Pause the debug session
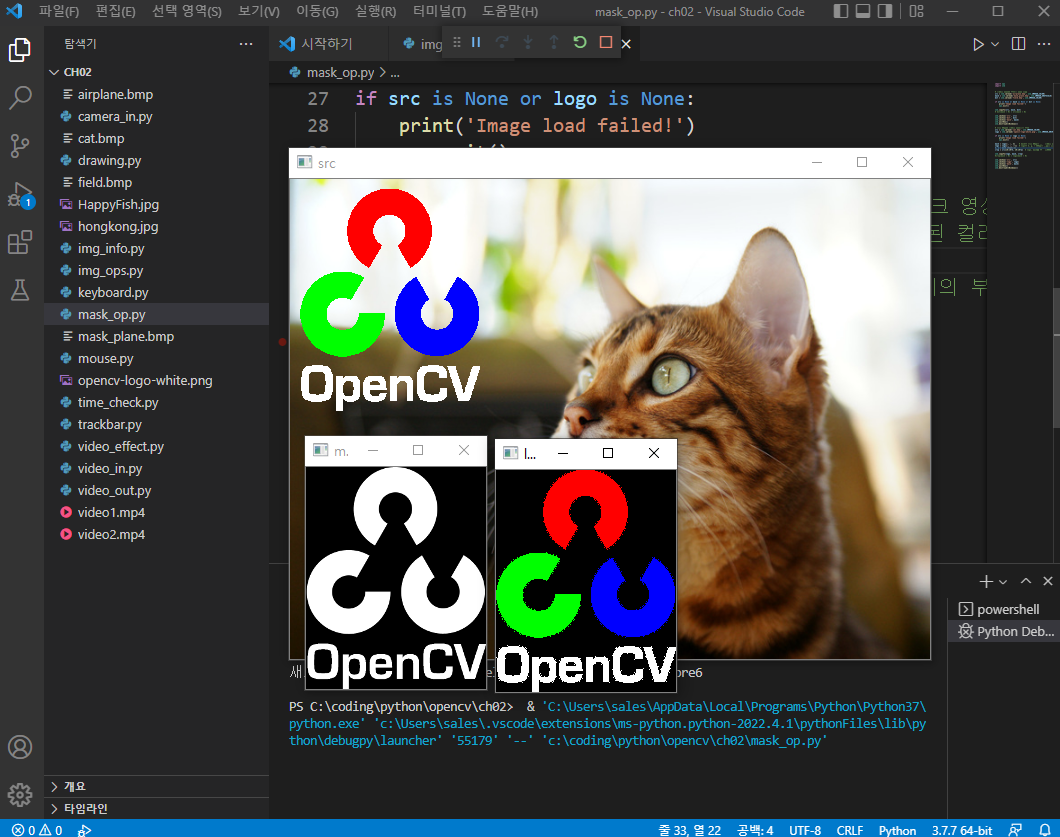Image resolution: width=1060 pixels, height=837 pixels. [x=476, y=43]
